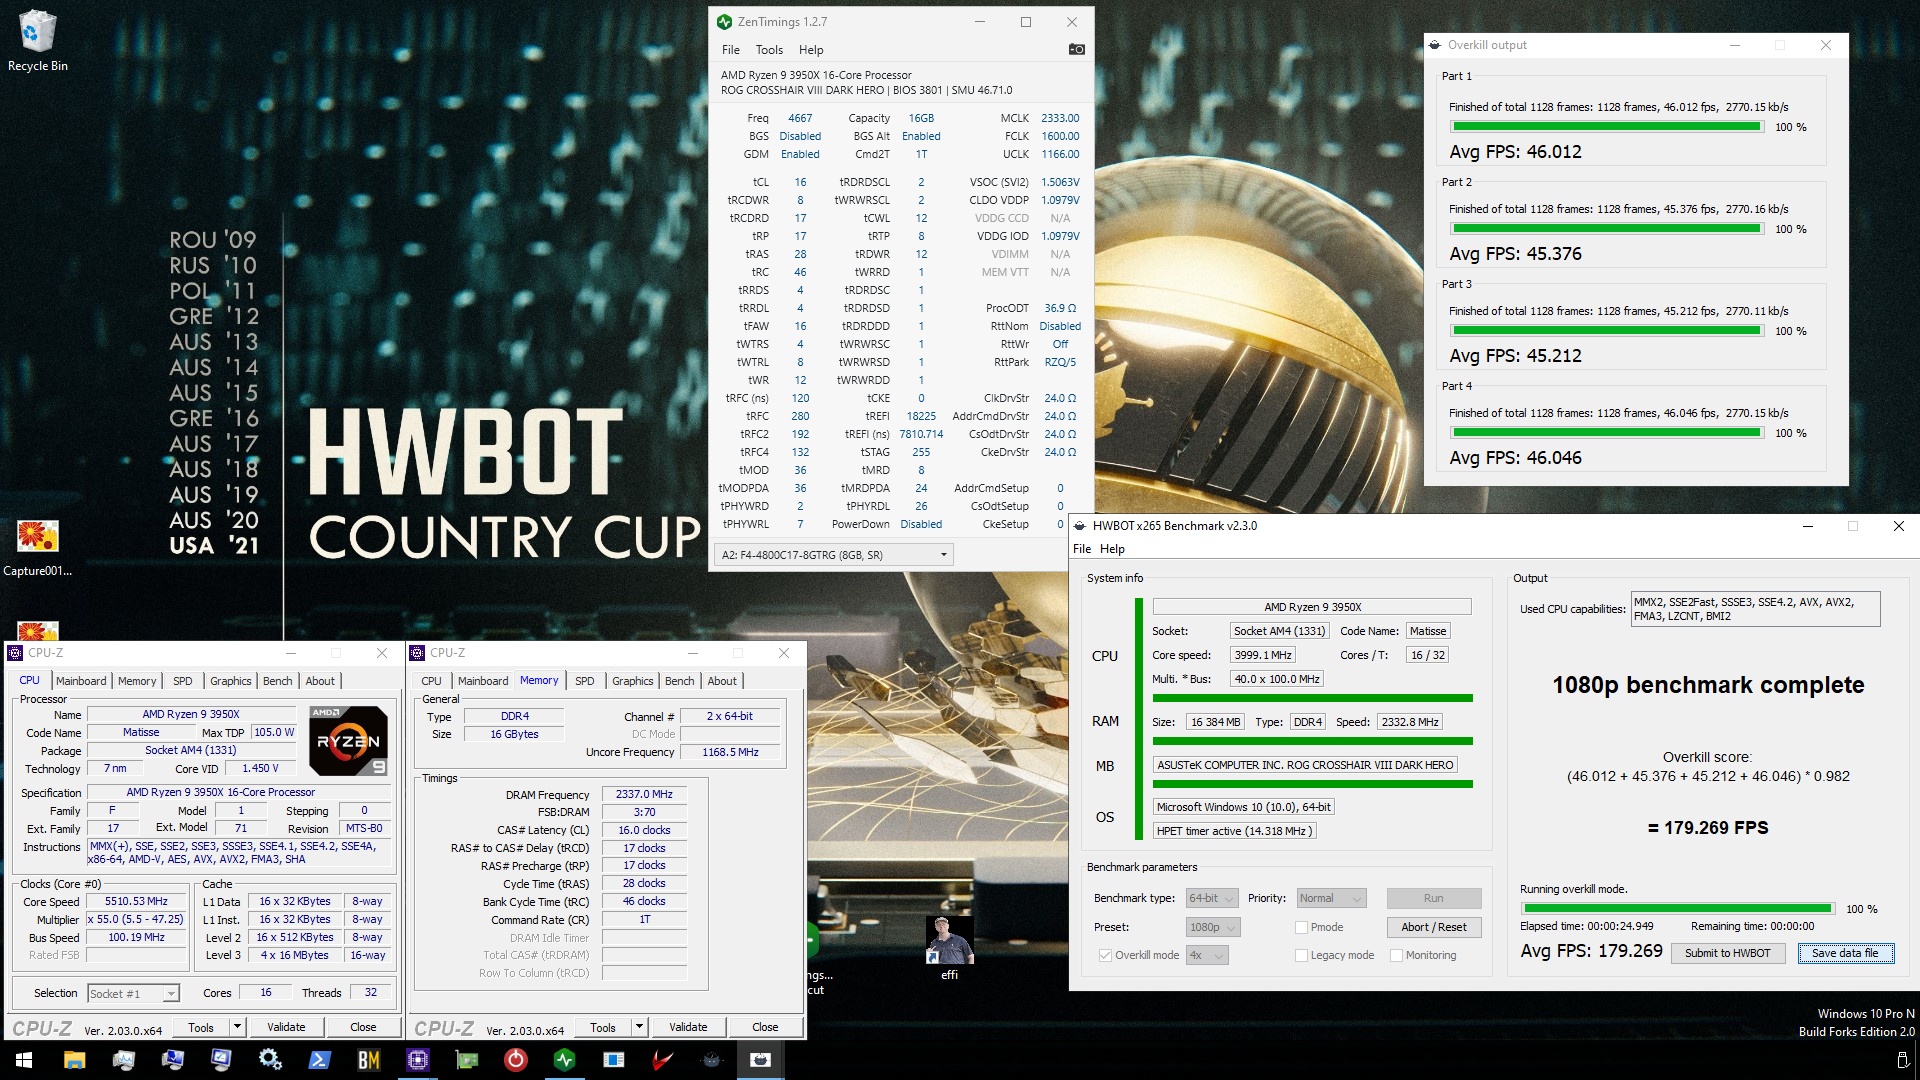This screenshot has height=1080, width=1920.
Task: Click the HWBOT x265 title bar icon
Action: click(x=1081, y=526)
